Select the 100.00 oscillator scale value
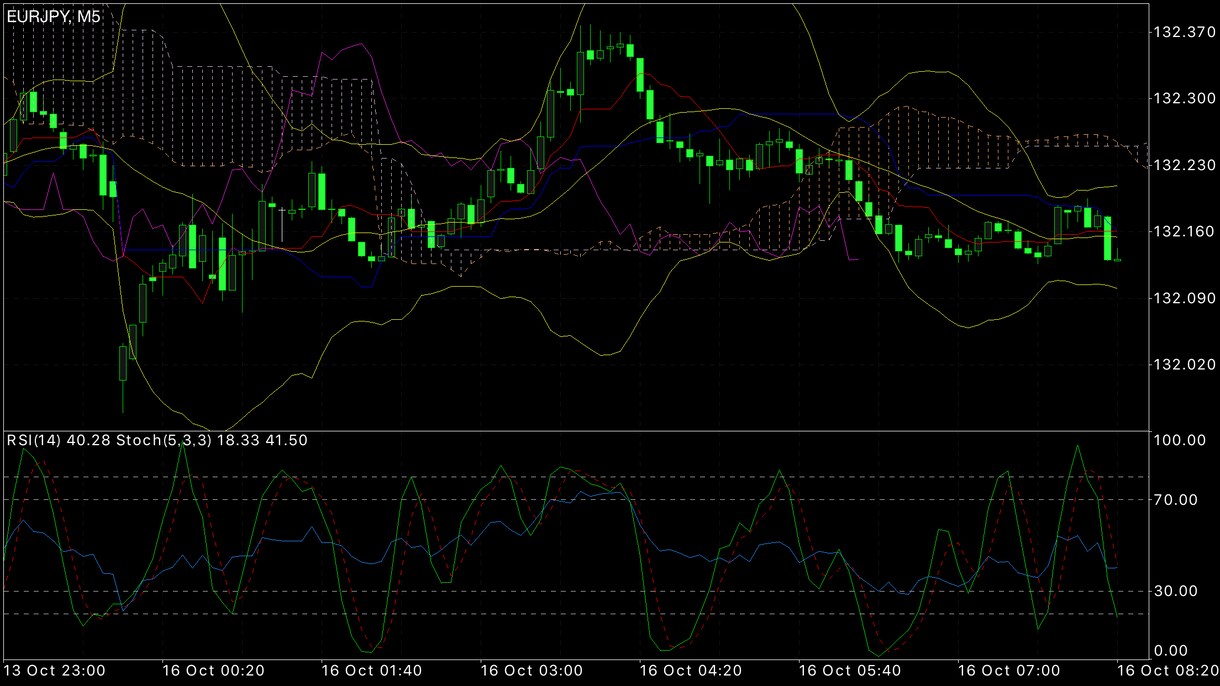 click(x=1178, y=441)
